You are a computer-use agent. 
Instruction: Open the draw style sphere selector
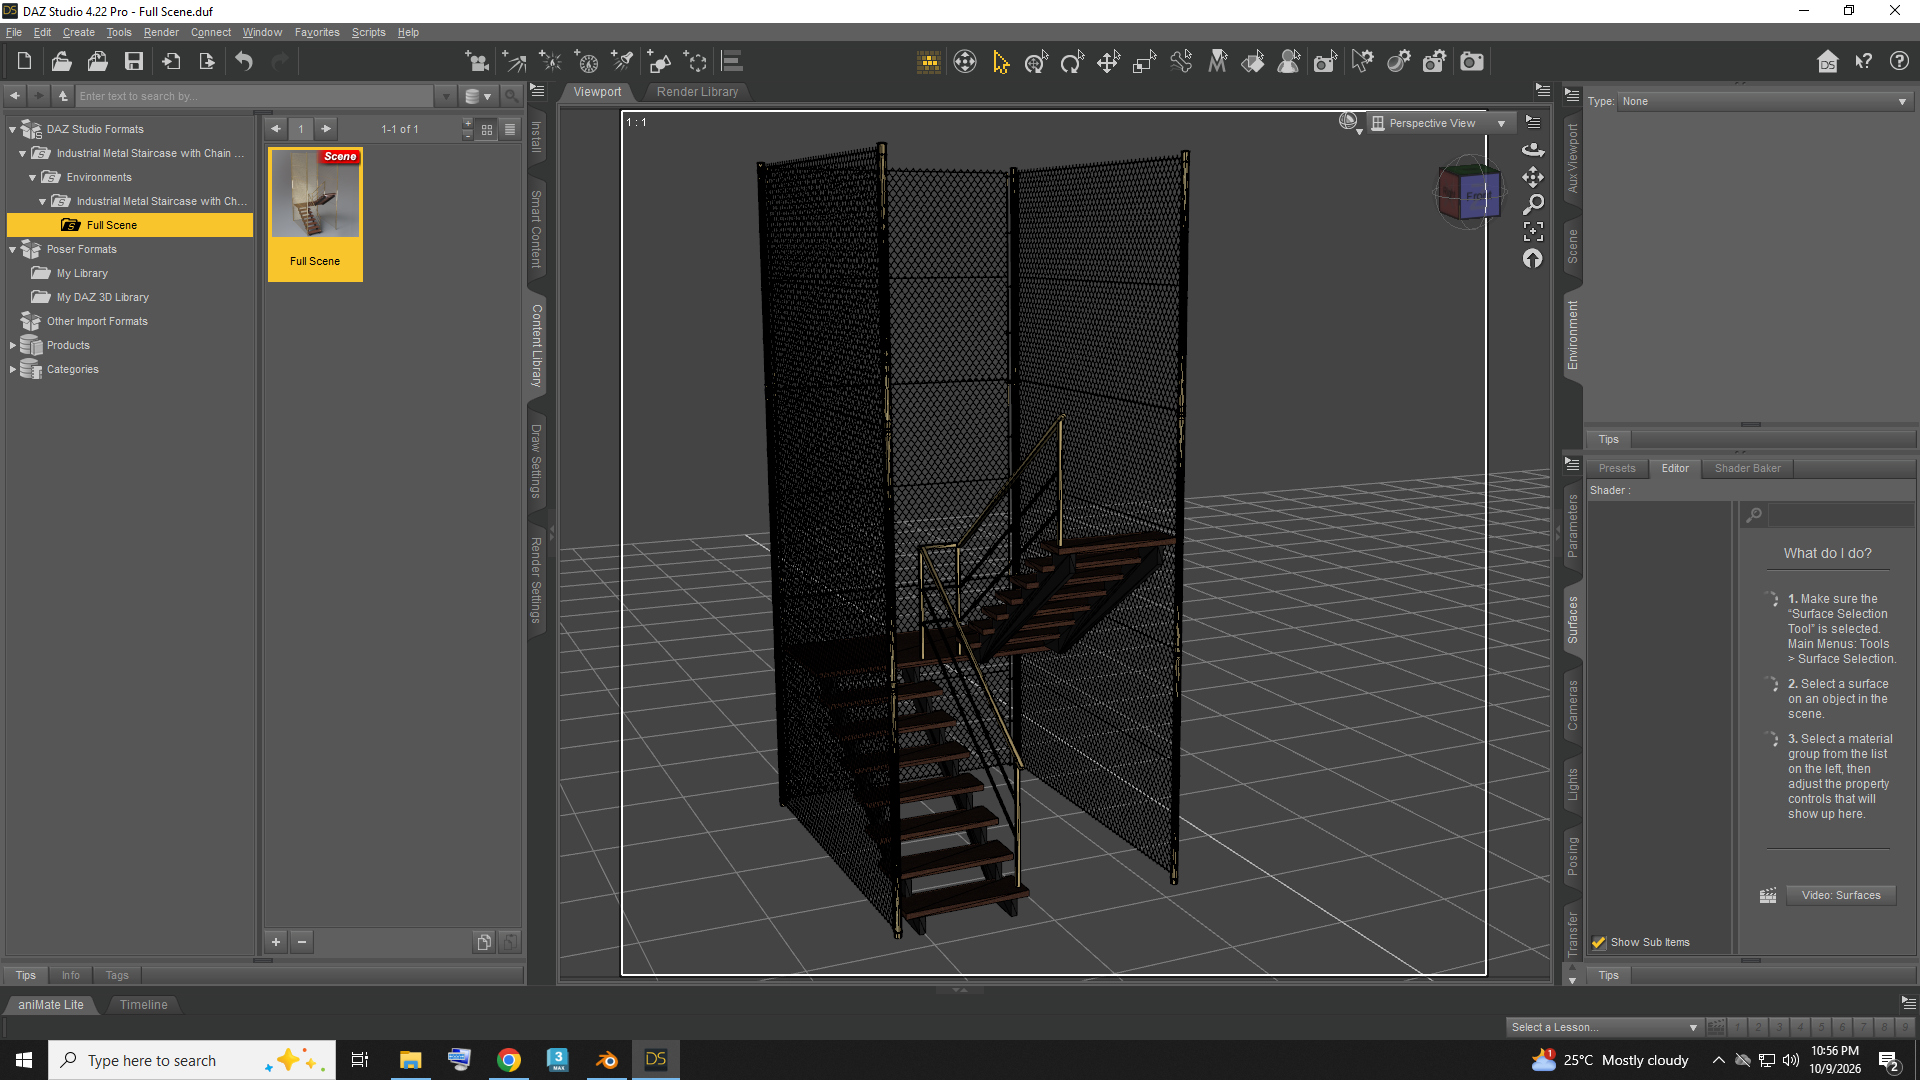pos(1350,123)
